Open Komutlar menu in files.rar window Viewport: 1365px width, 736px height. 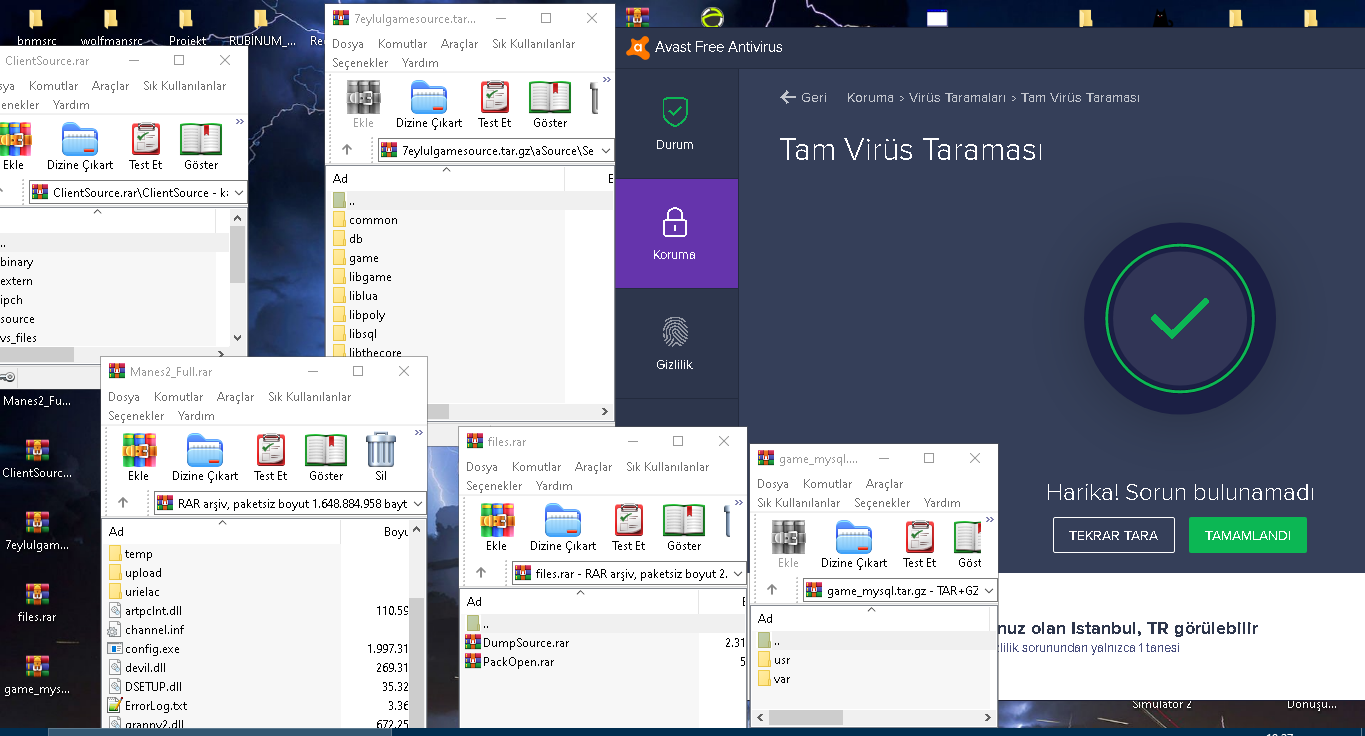coord(537,467)
